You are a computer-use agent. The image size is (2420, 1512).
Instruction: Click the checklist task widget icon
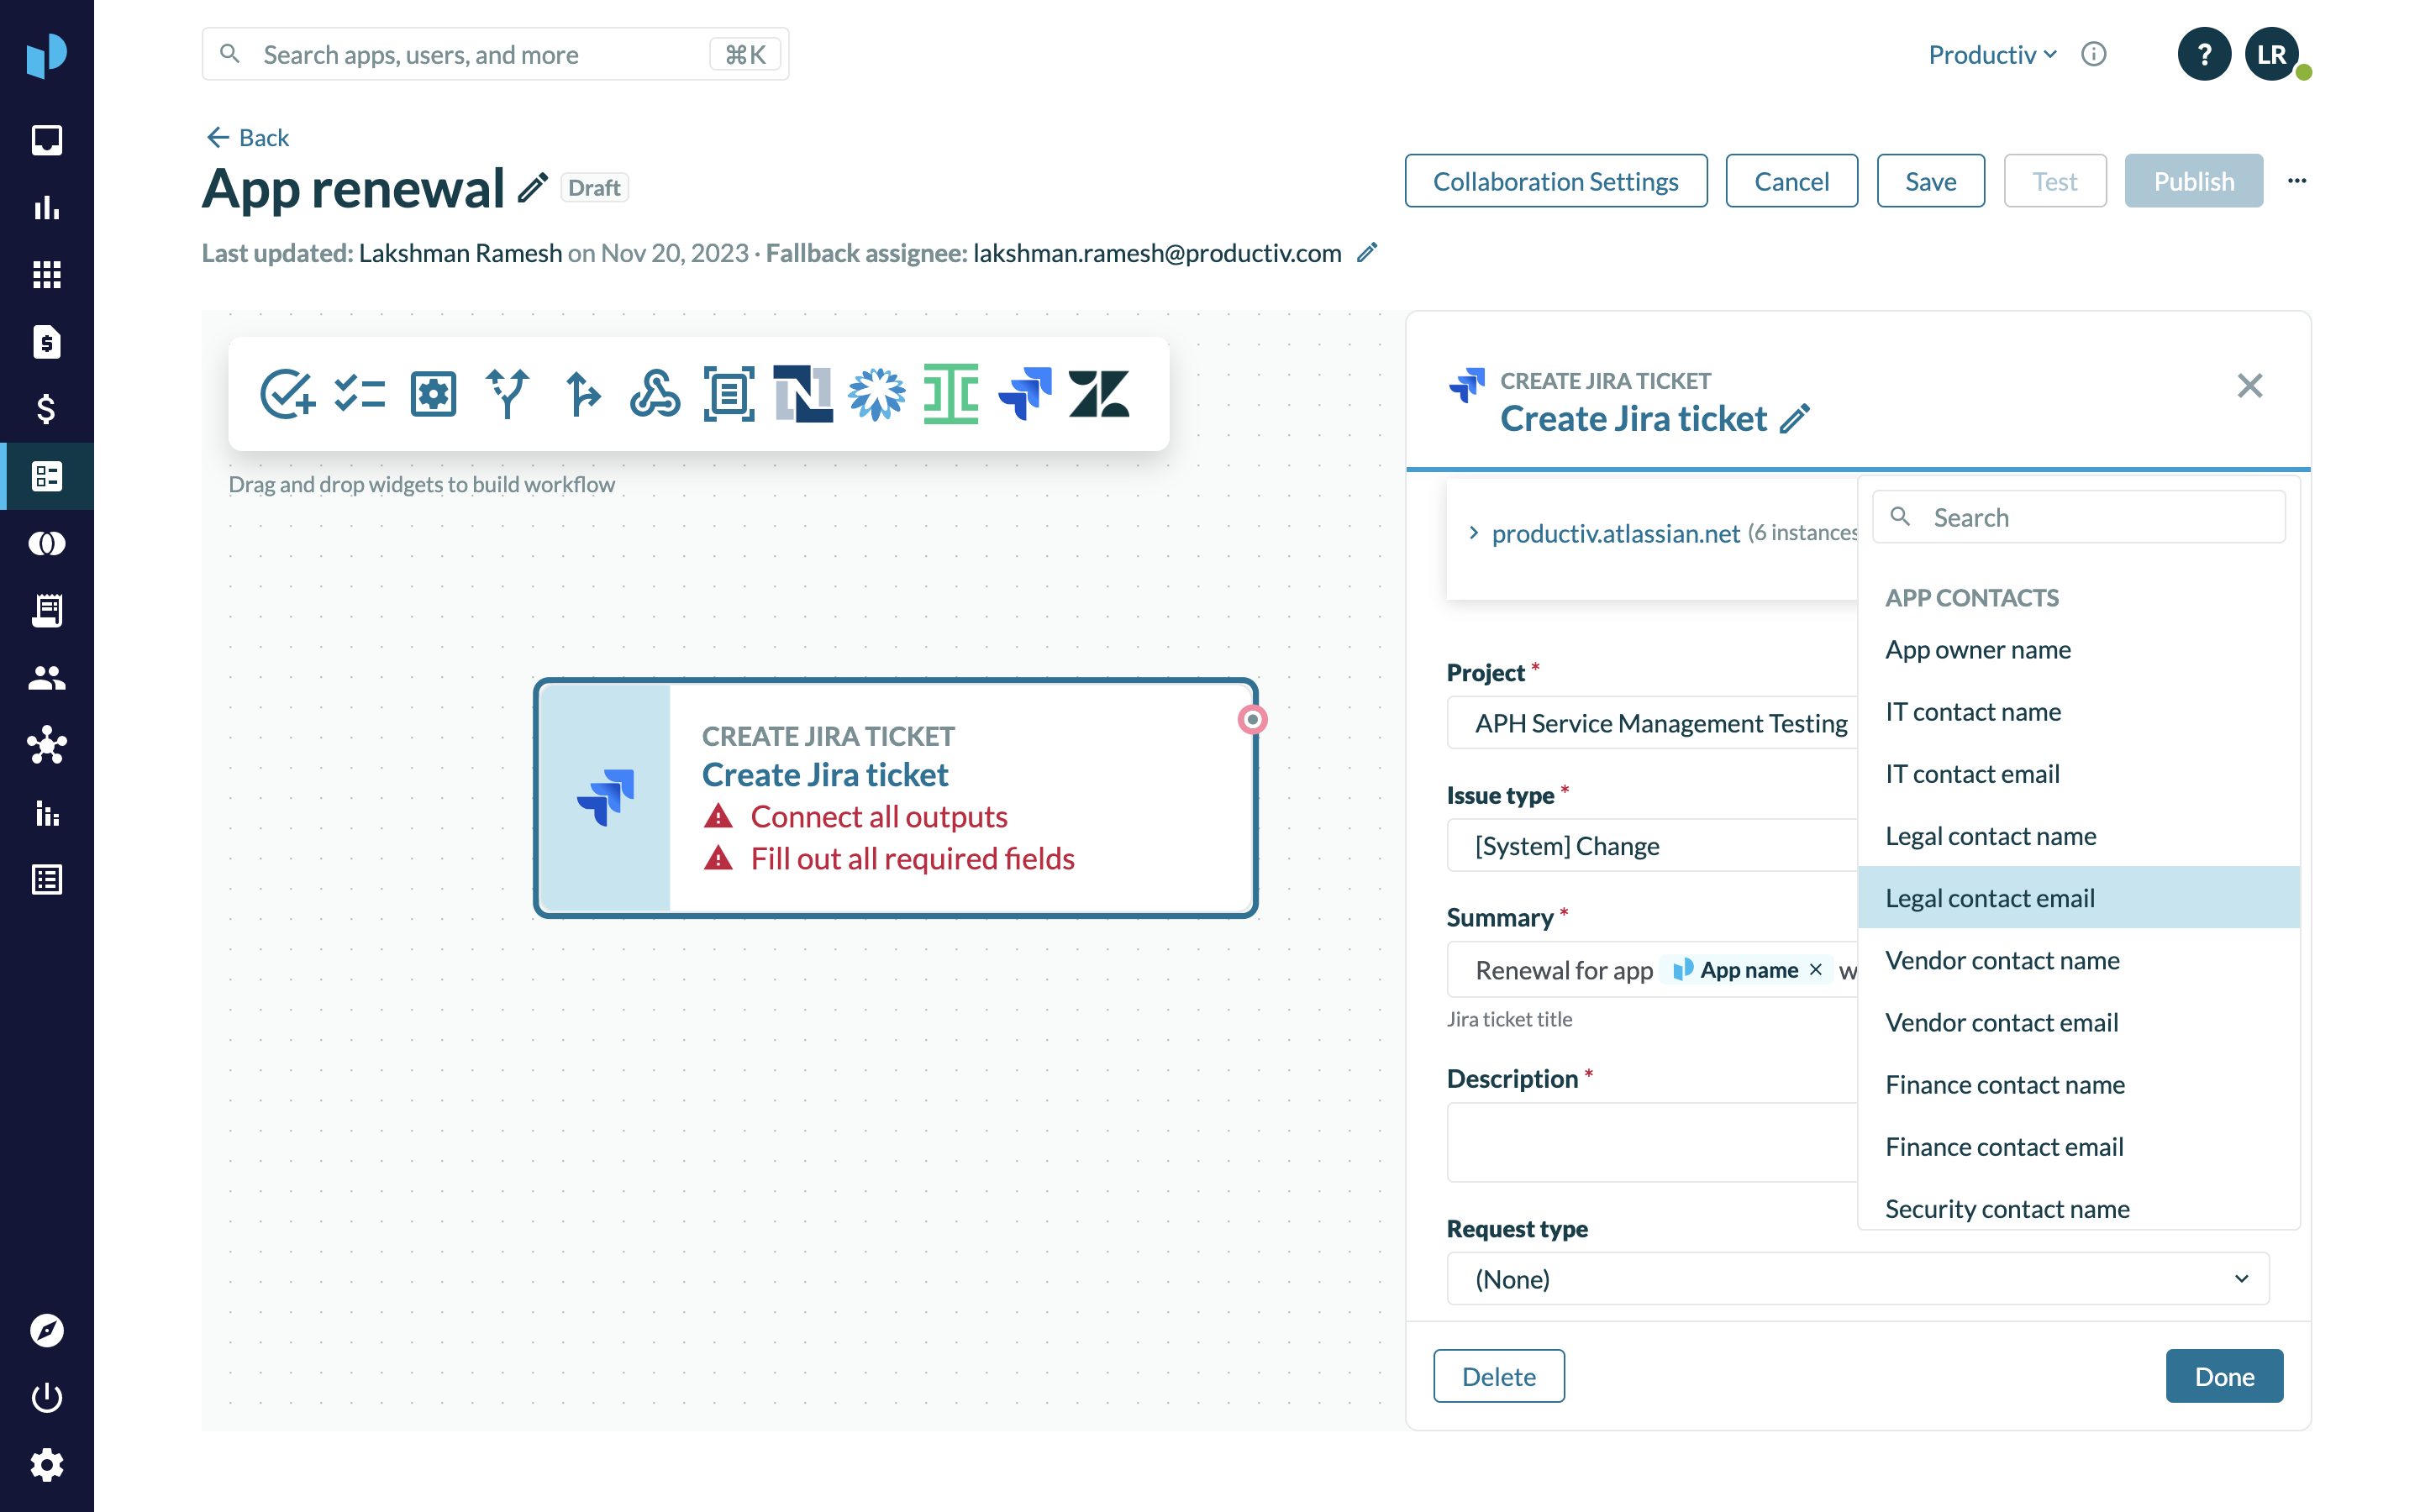click(359, 393)
